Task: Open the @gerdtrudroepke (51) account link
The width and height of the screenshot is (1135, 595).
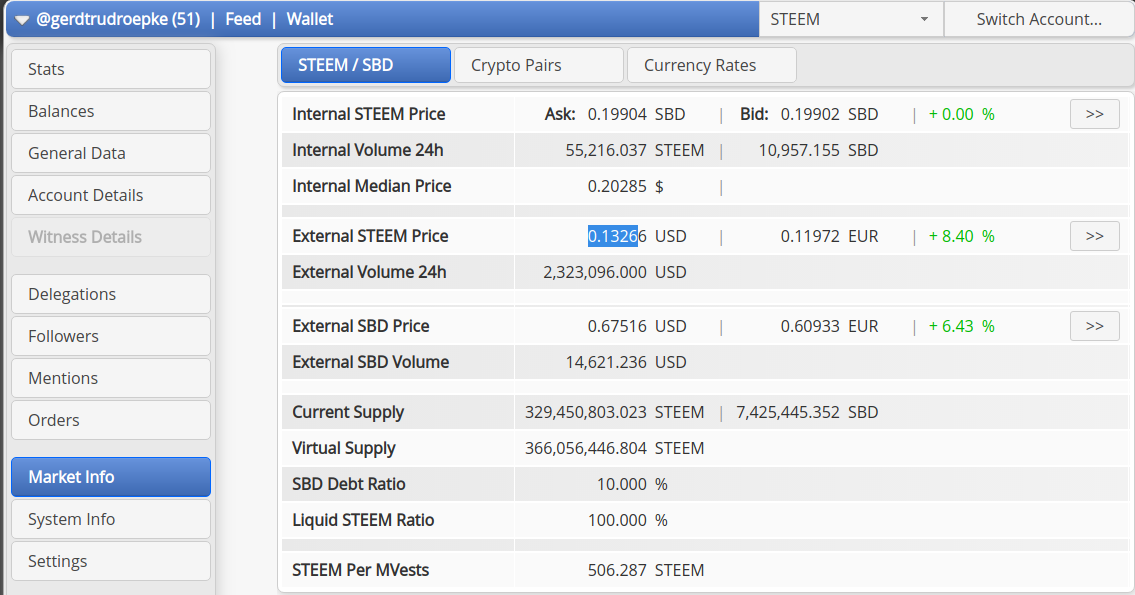Action: (x=118, y=20)
